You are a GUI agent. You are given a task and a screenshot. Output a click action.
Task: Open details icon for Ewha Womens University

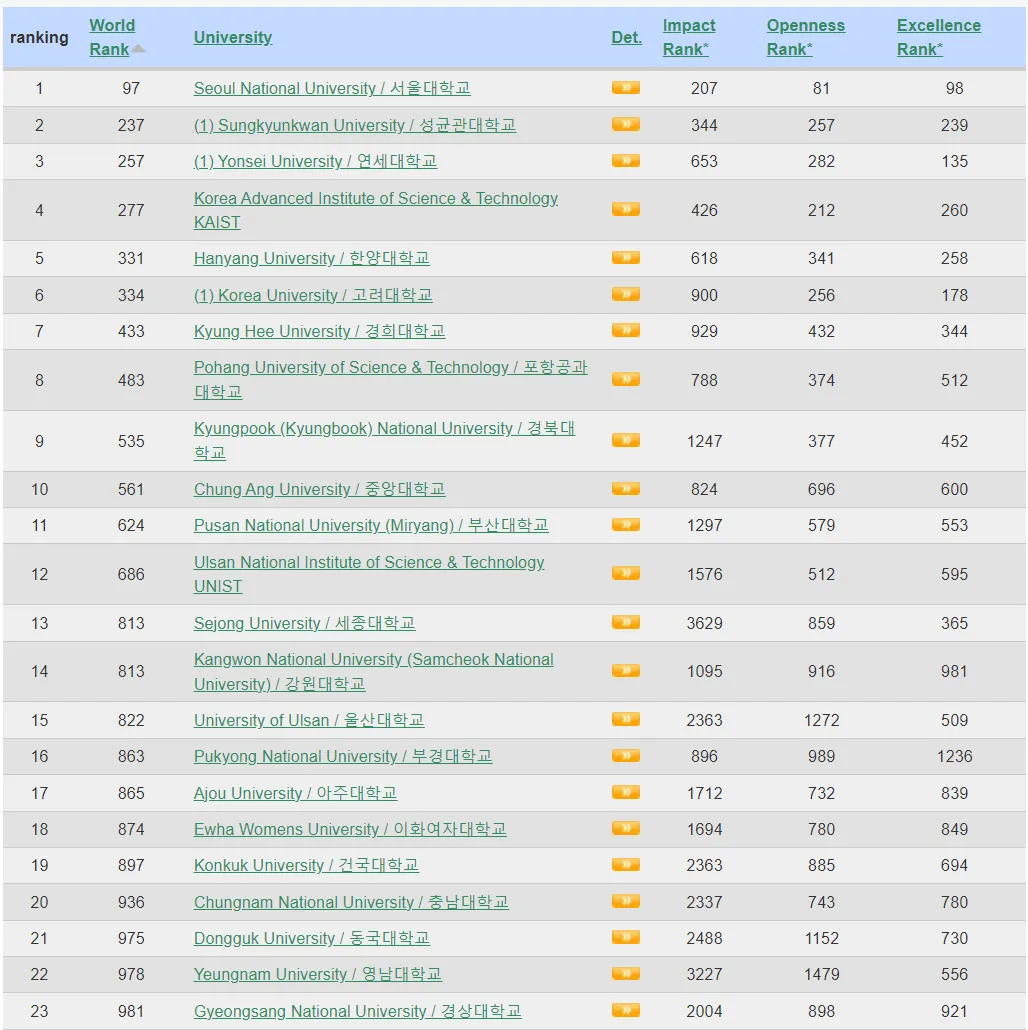tap(625, 828)
